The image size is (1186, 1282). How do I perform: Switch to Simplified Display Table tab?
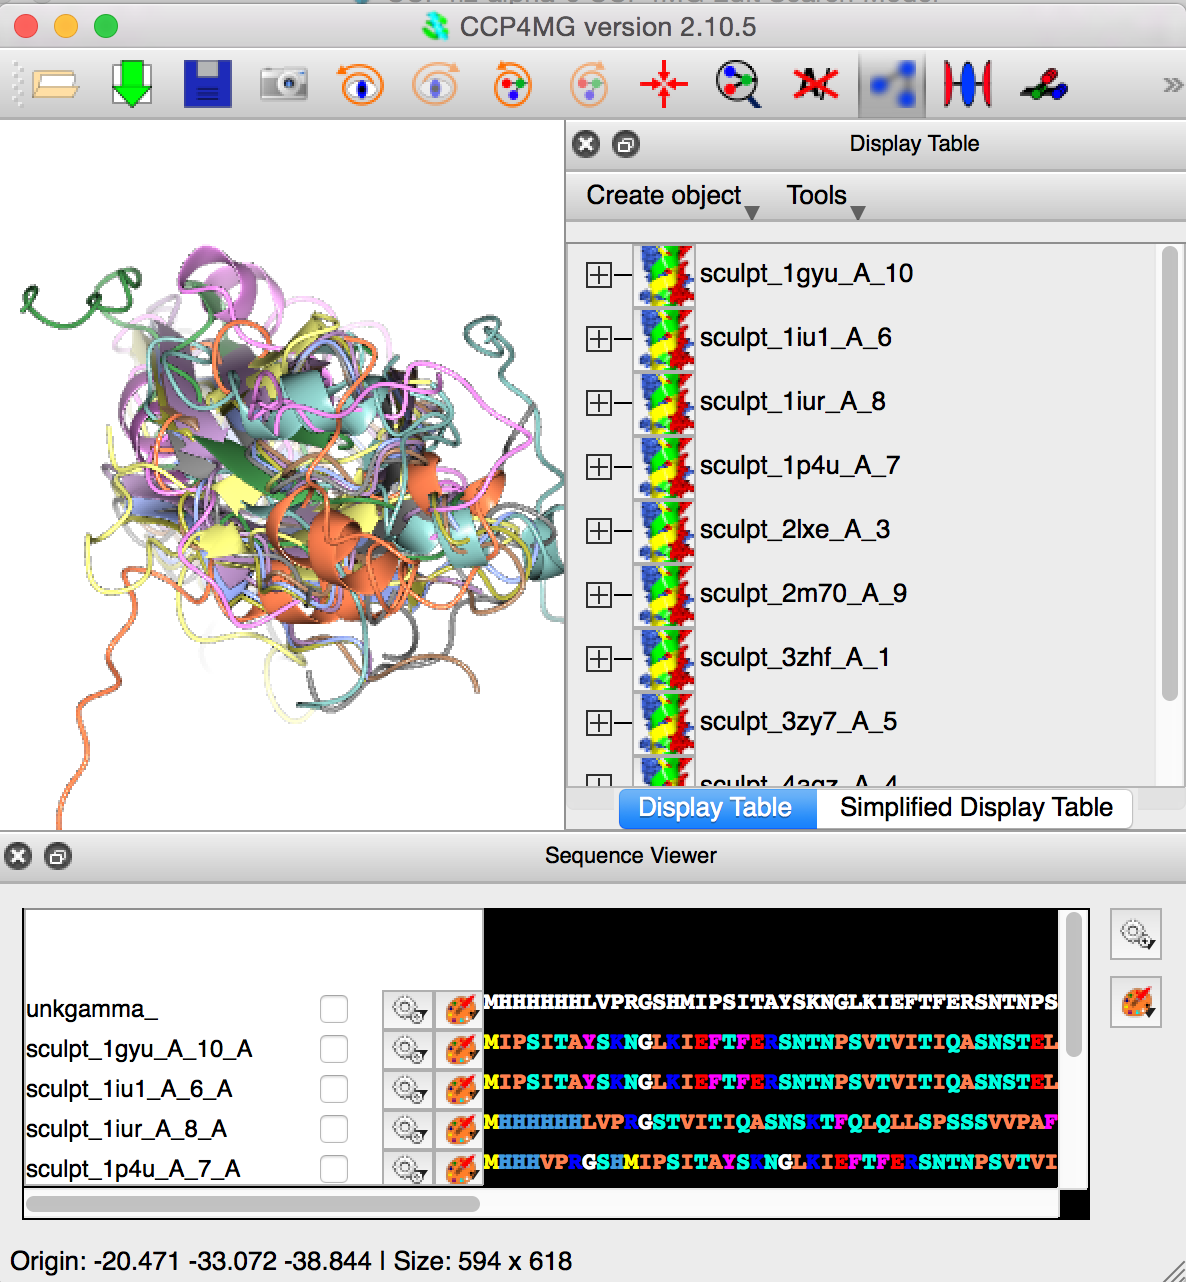(975, 808)
